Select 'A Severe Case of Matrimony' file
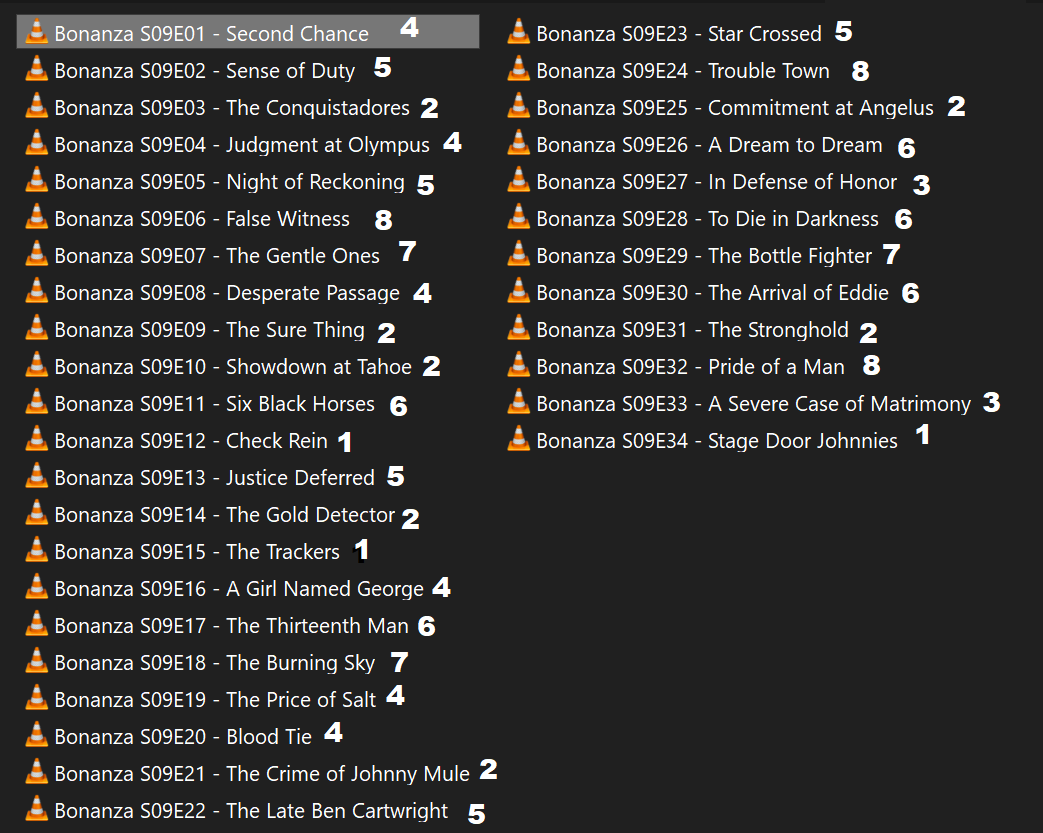This screenshot has height=833, width=1043. 839,404
